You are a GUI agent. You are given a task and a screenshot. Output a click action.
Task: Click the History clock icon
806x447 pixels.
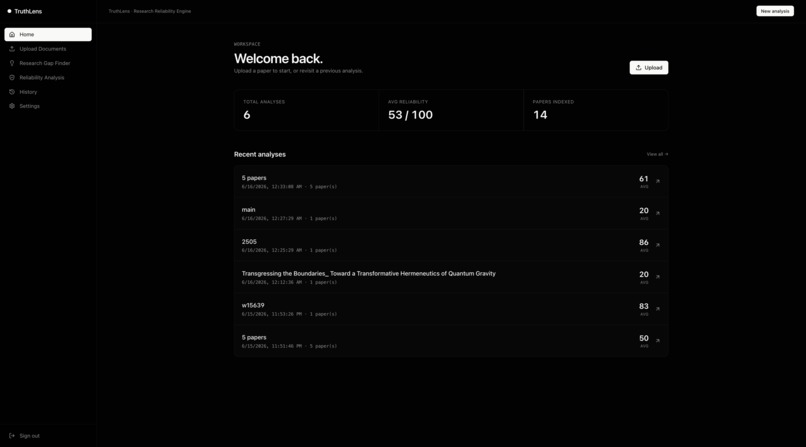tap(12, 92)
